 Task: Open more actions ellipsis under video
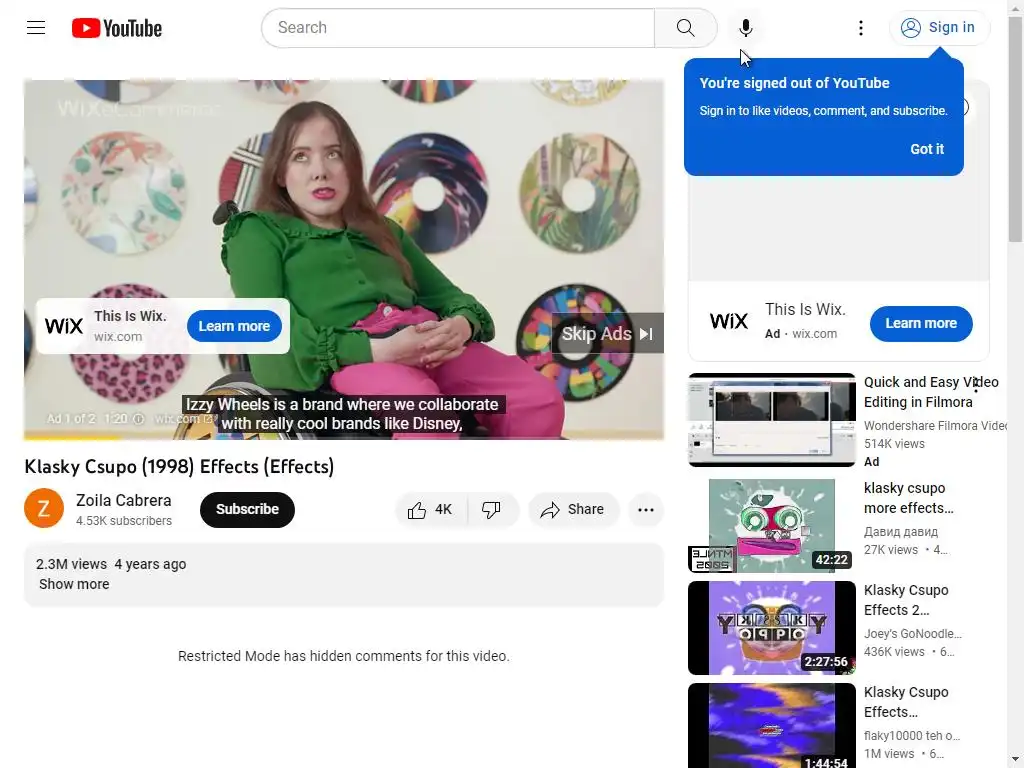coord(645,509)
